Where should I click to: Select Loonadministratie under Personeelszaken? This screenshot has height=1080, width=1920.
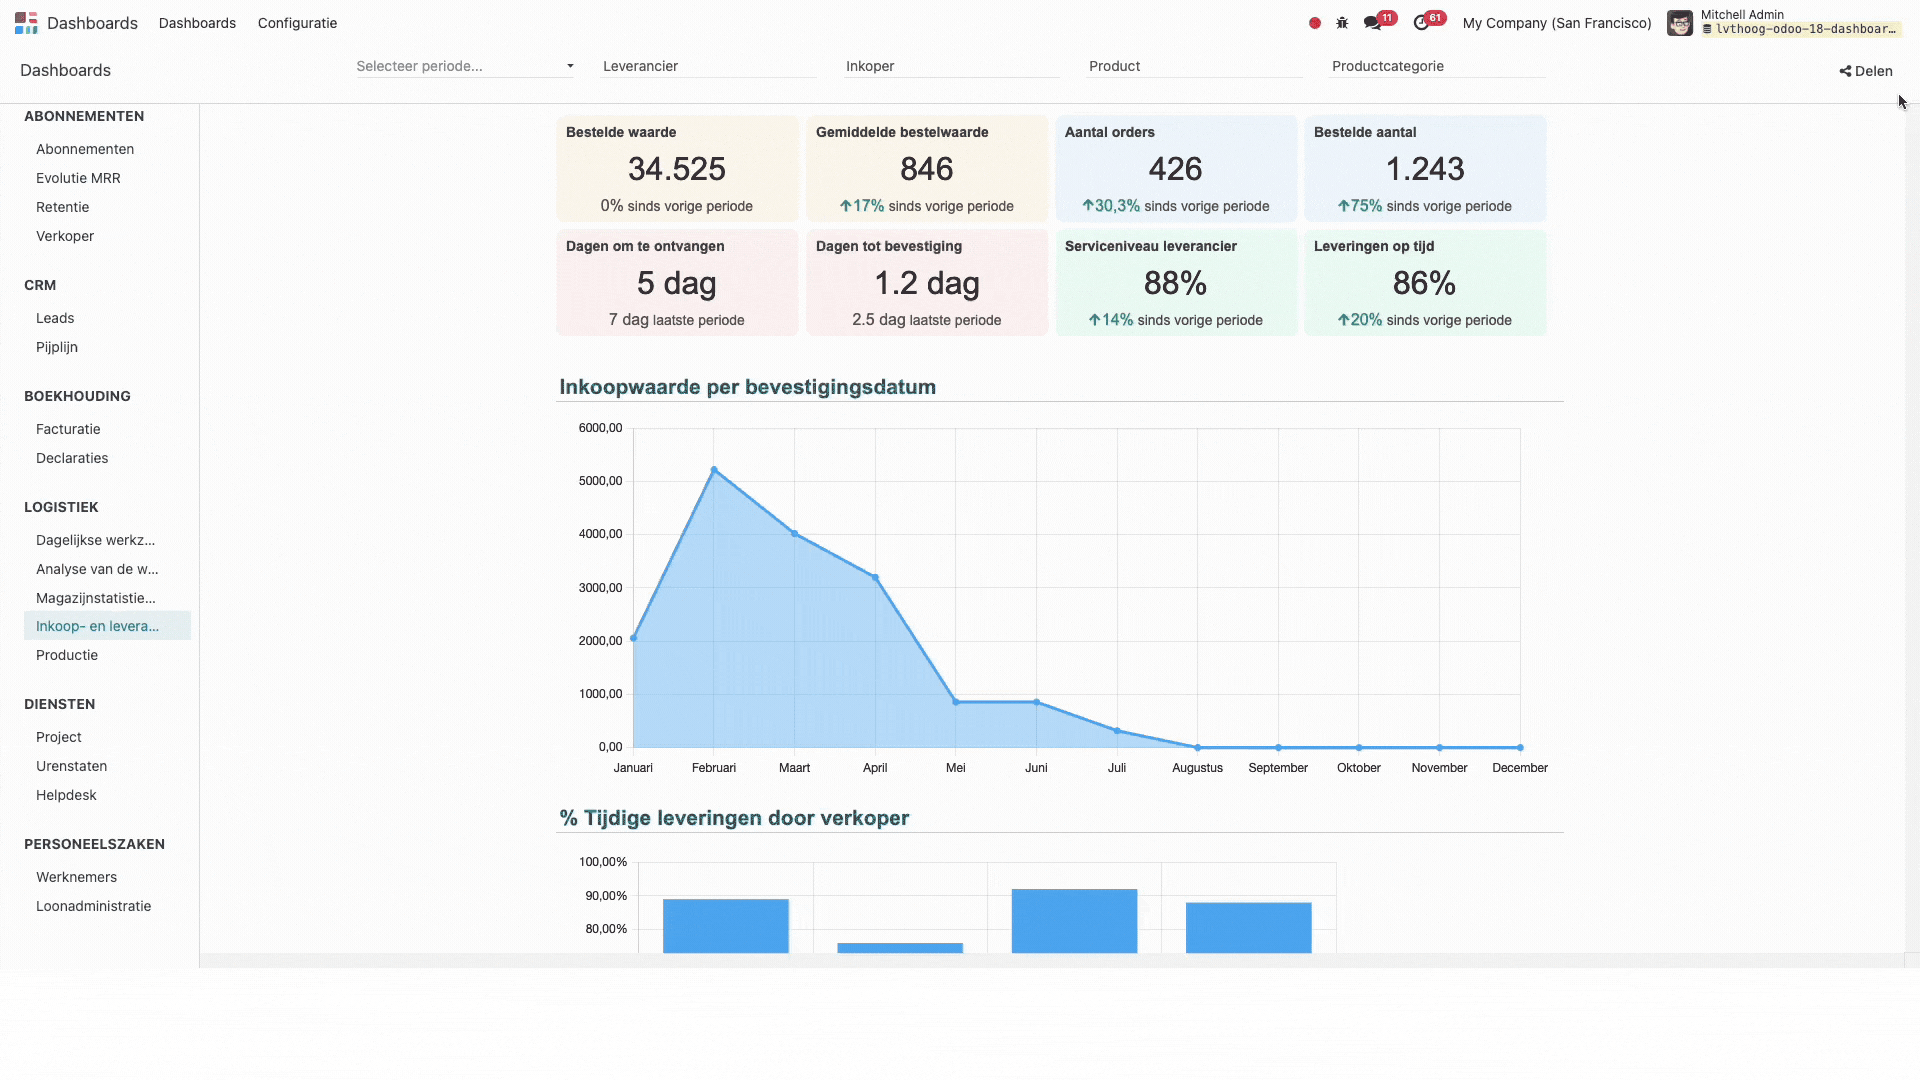93,906
